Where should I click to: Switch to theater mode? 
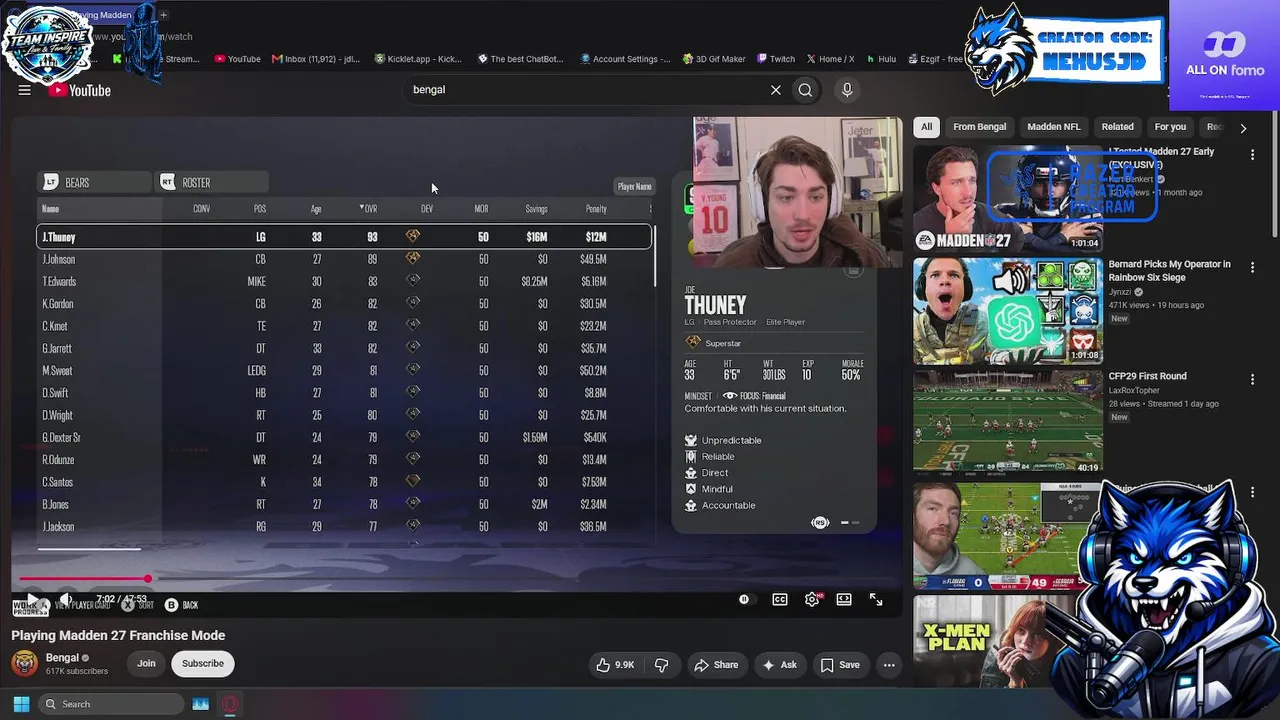(844, 600)
